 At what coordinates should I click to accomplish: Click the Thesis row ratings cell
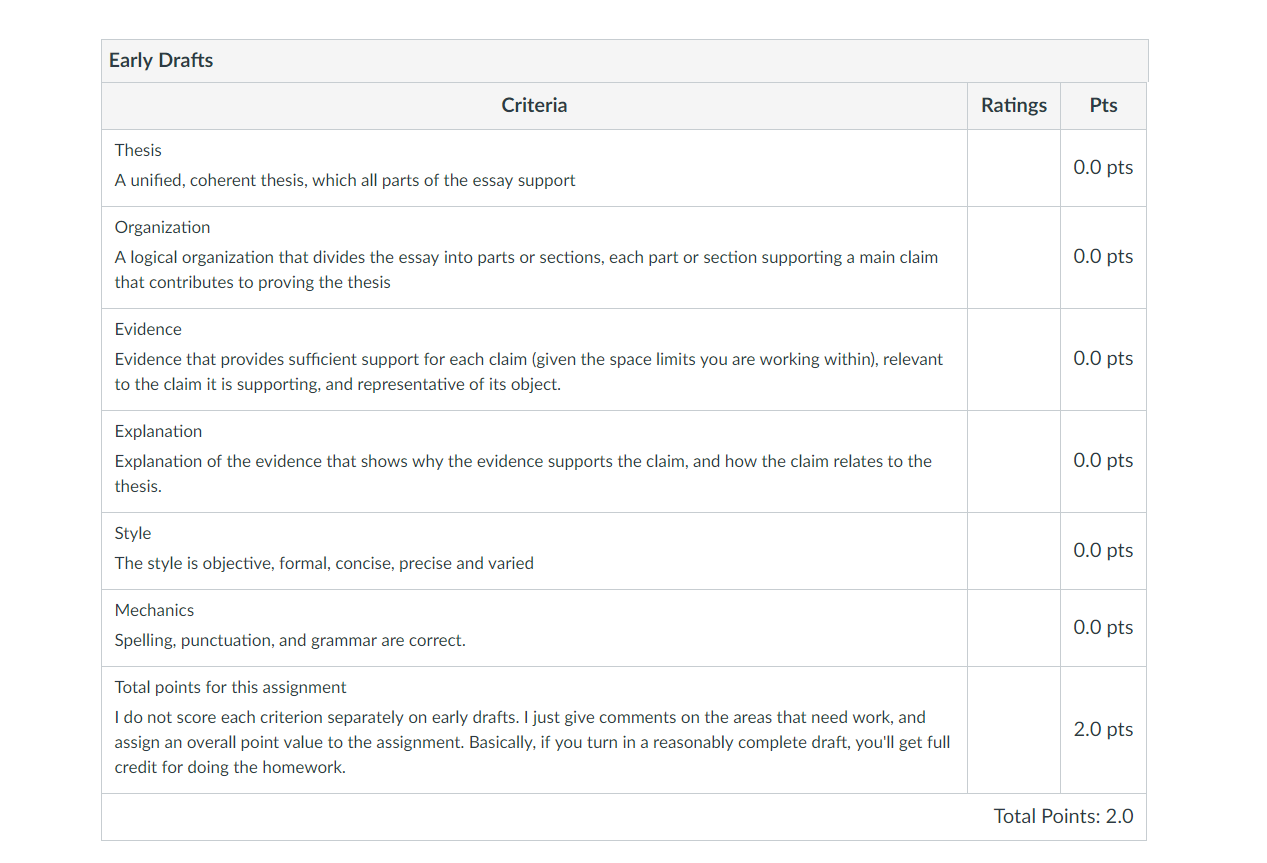click(x=1014, y=168)
